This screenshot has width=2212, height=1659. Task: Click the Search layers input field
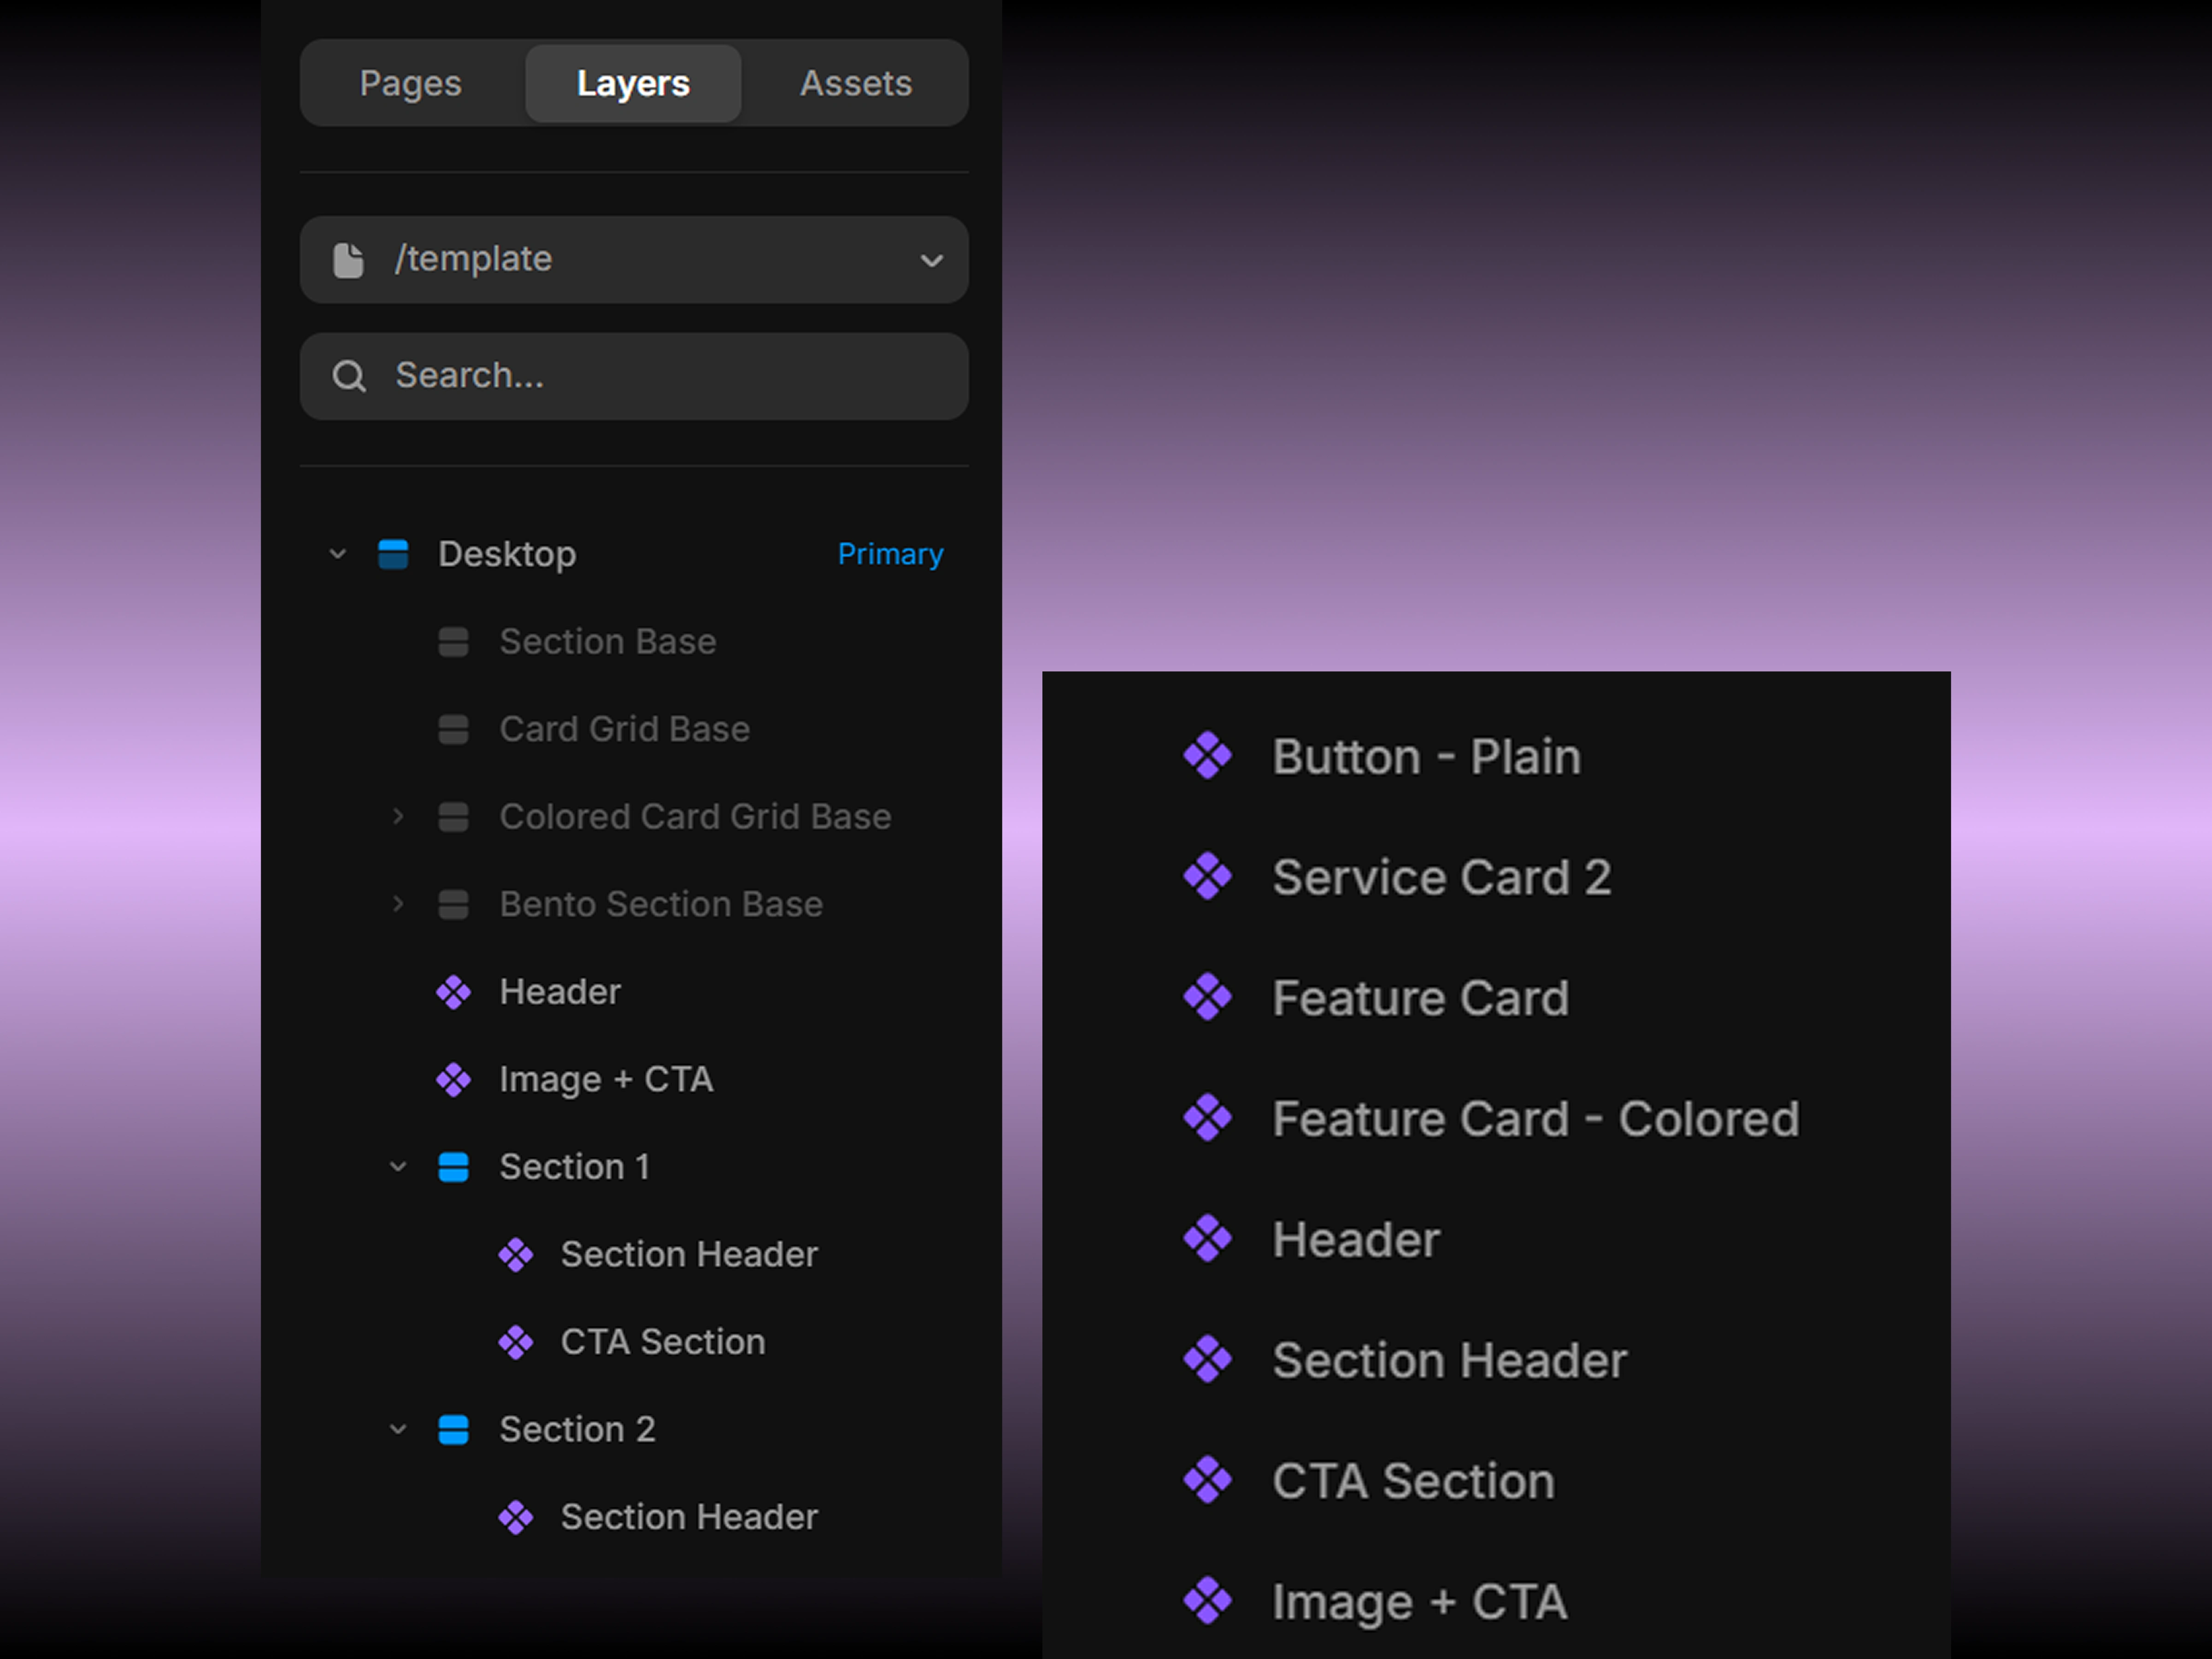point(660,376)
